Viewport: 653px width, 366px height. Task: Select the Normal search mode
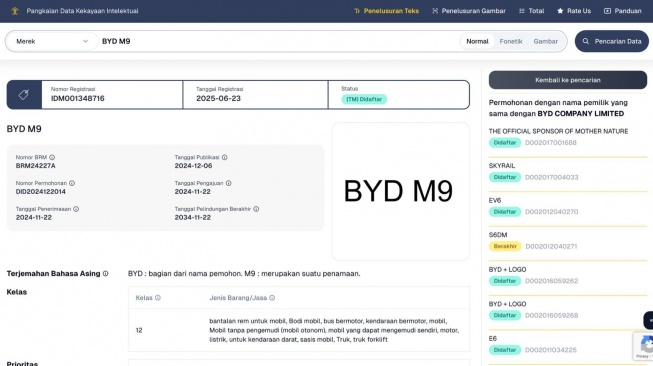click(477, 41)
